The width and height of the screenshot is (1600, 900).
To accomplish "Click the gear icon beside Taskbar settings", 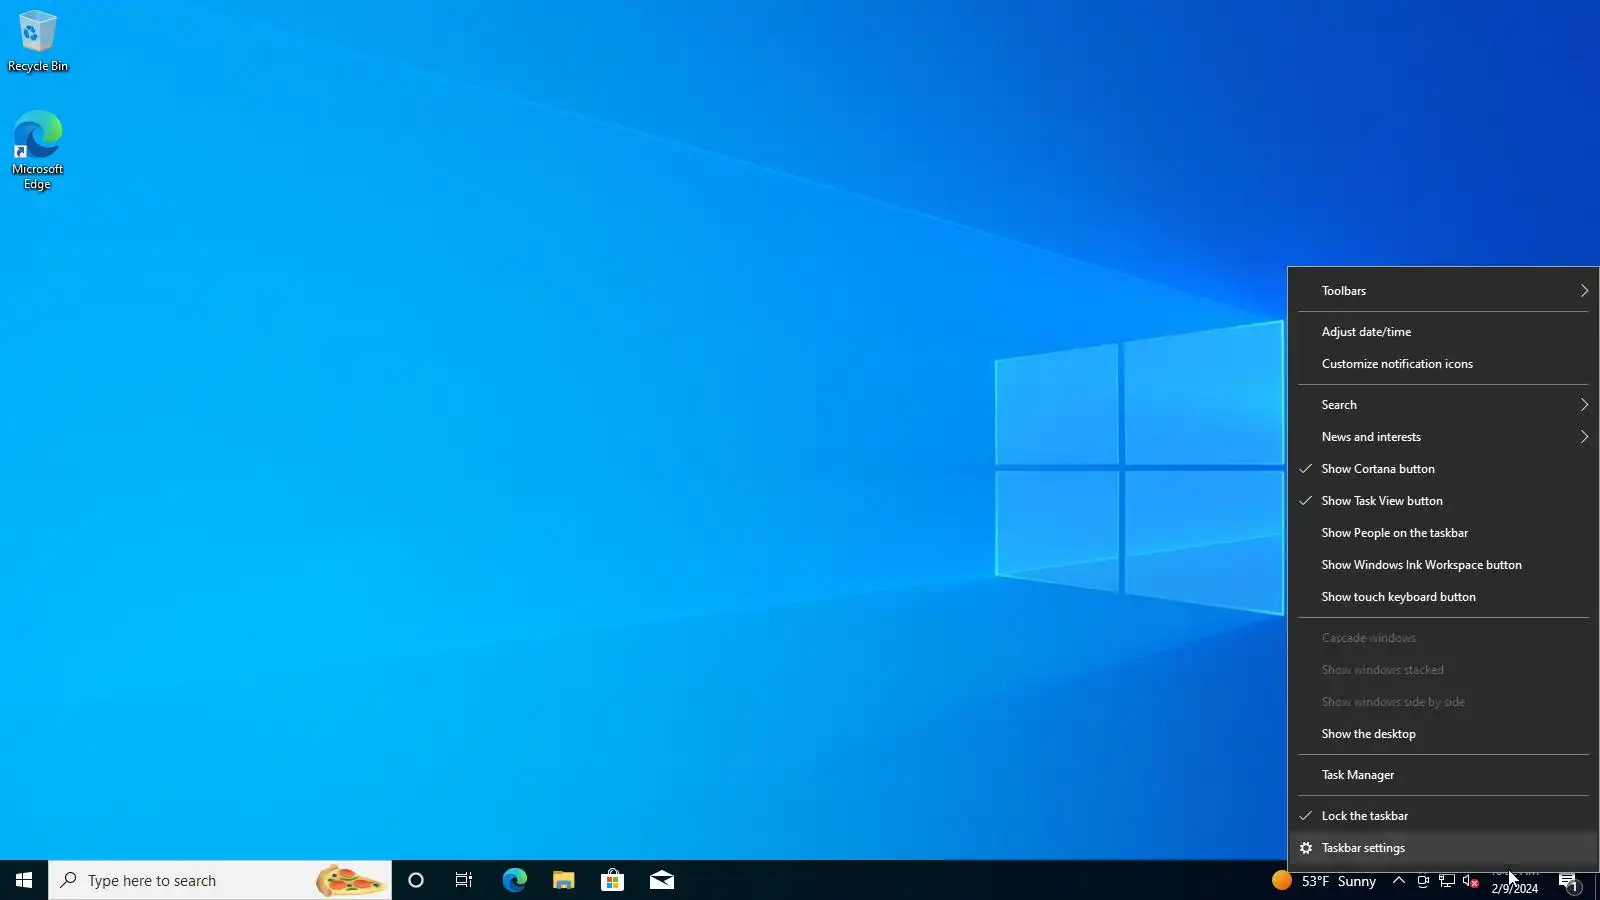I will [1305, 848].
